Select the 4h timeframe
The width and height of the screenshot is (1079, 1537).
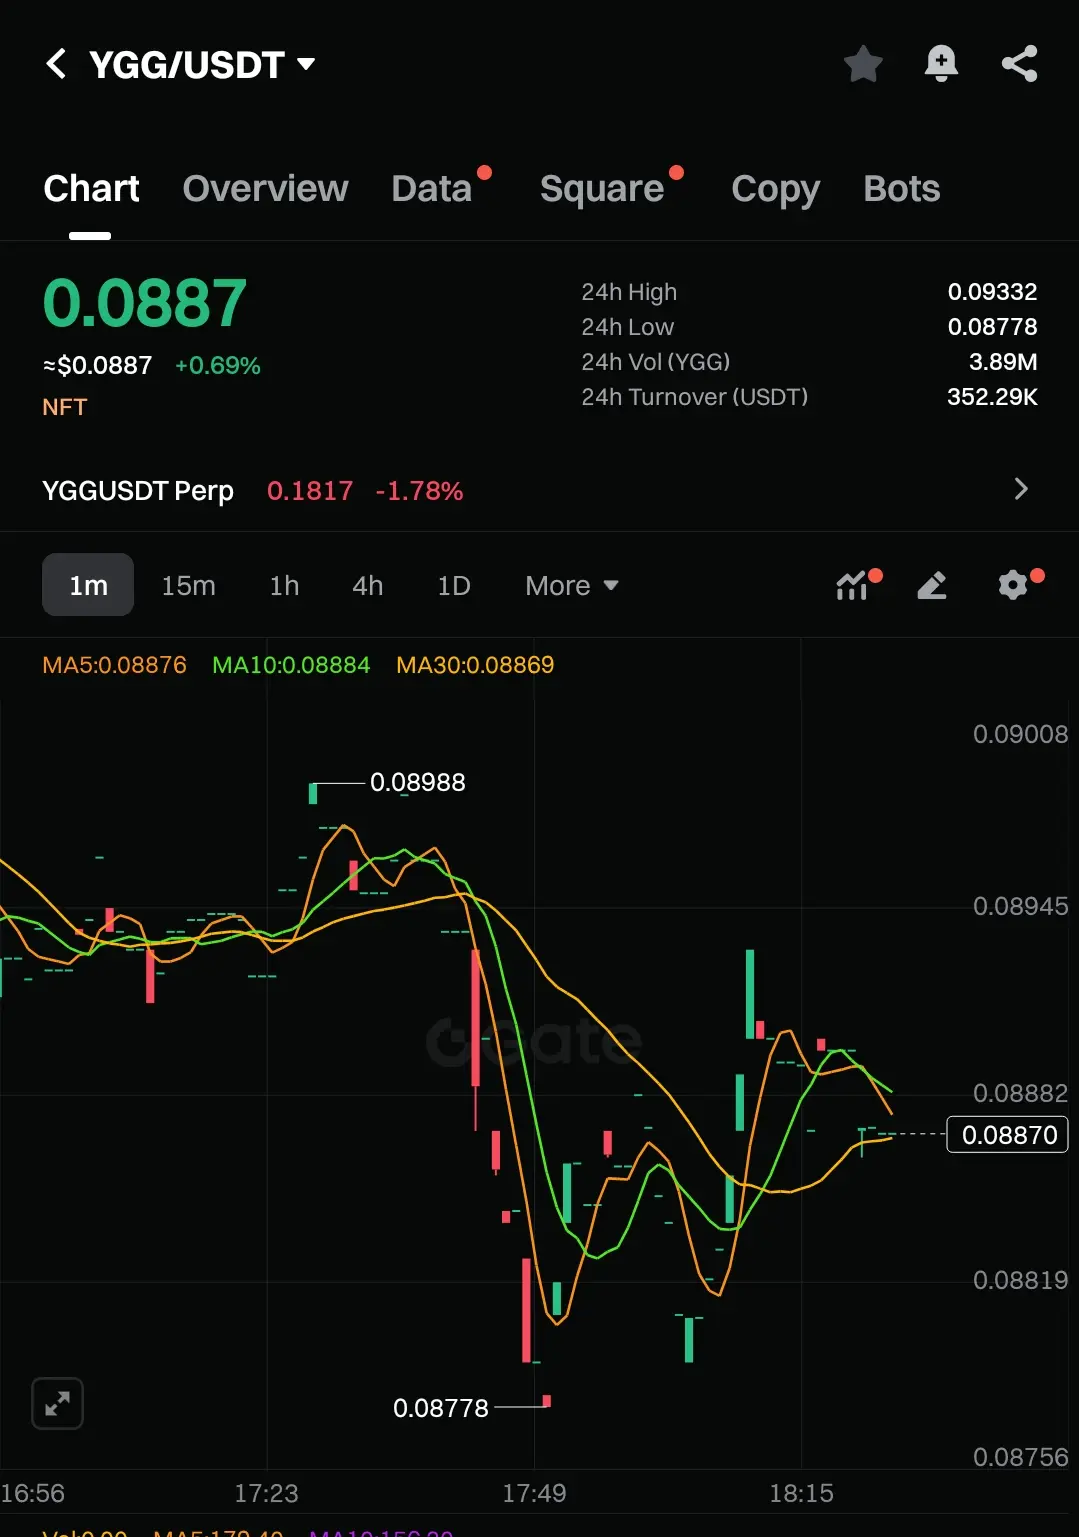pos(367,585)
